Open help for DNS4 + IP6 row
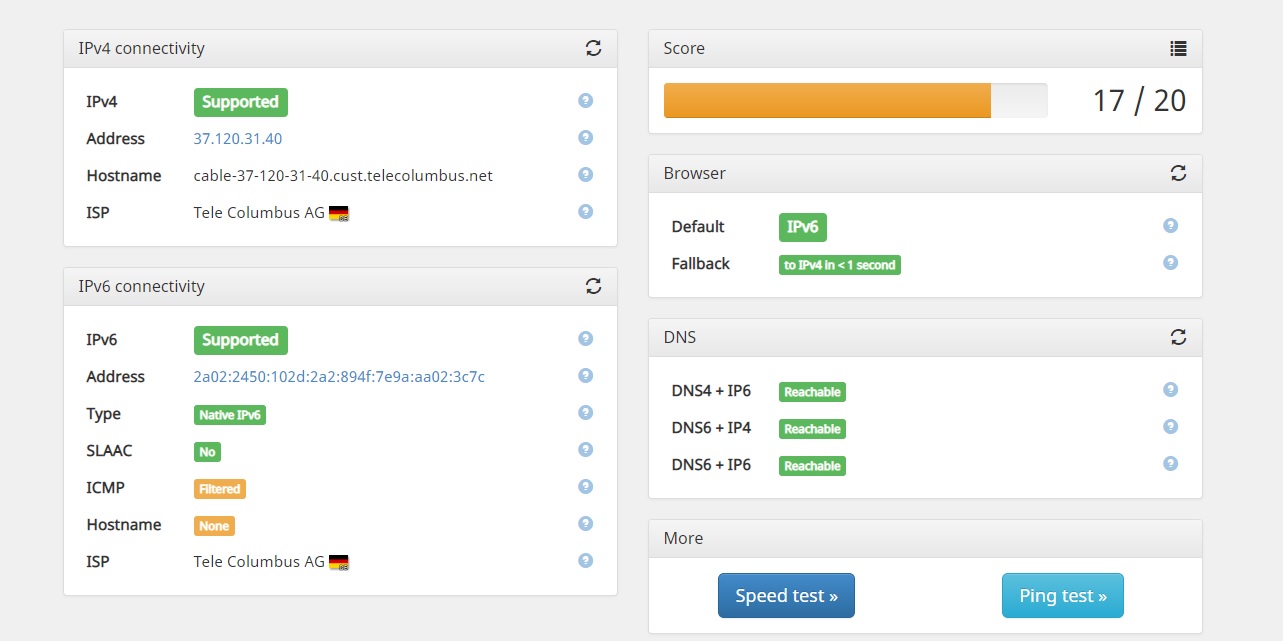Viewport: 1283px width, 641px height. 1171,390
